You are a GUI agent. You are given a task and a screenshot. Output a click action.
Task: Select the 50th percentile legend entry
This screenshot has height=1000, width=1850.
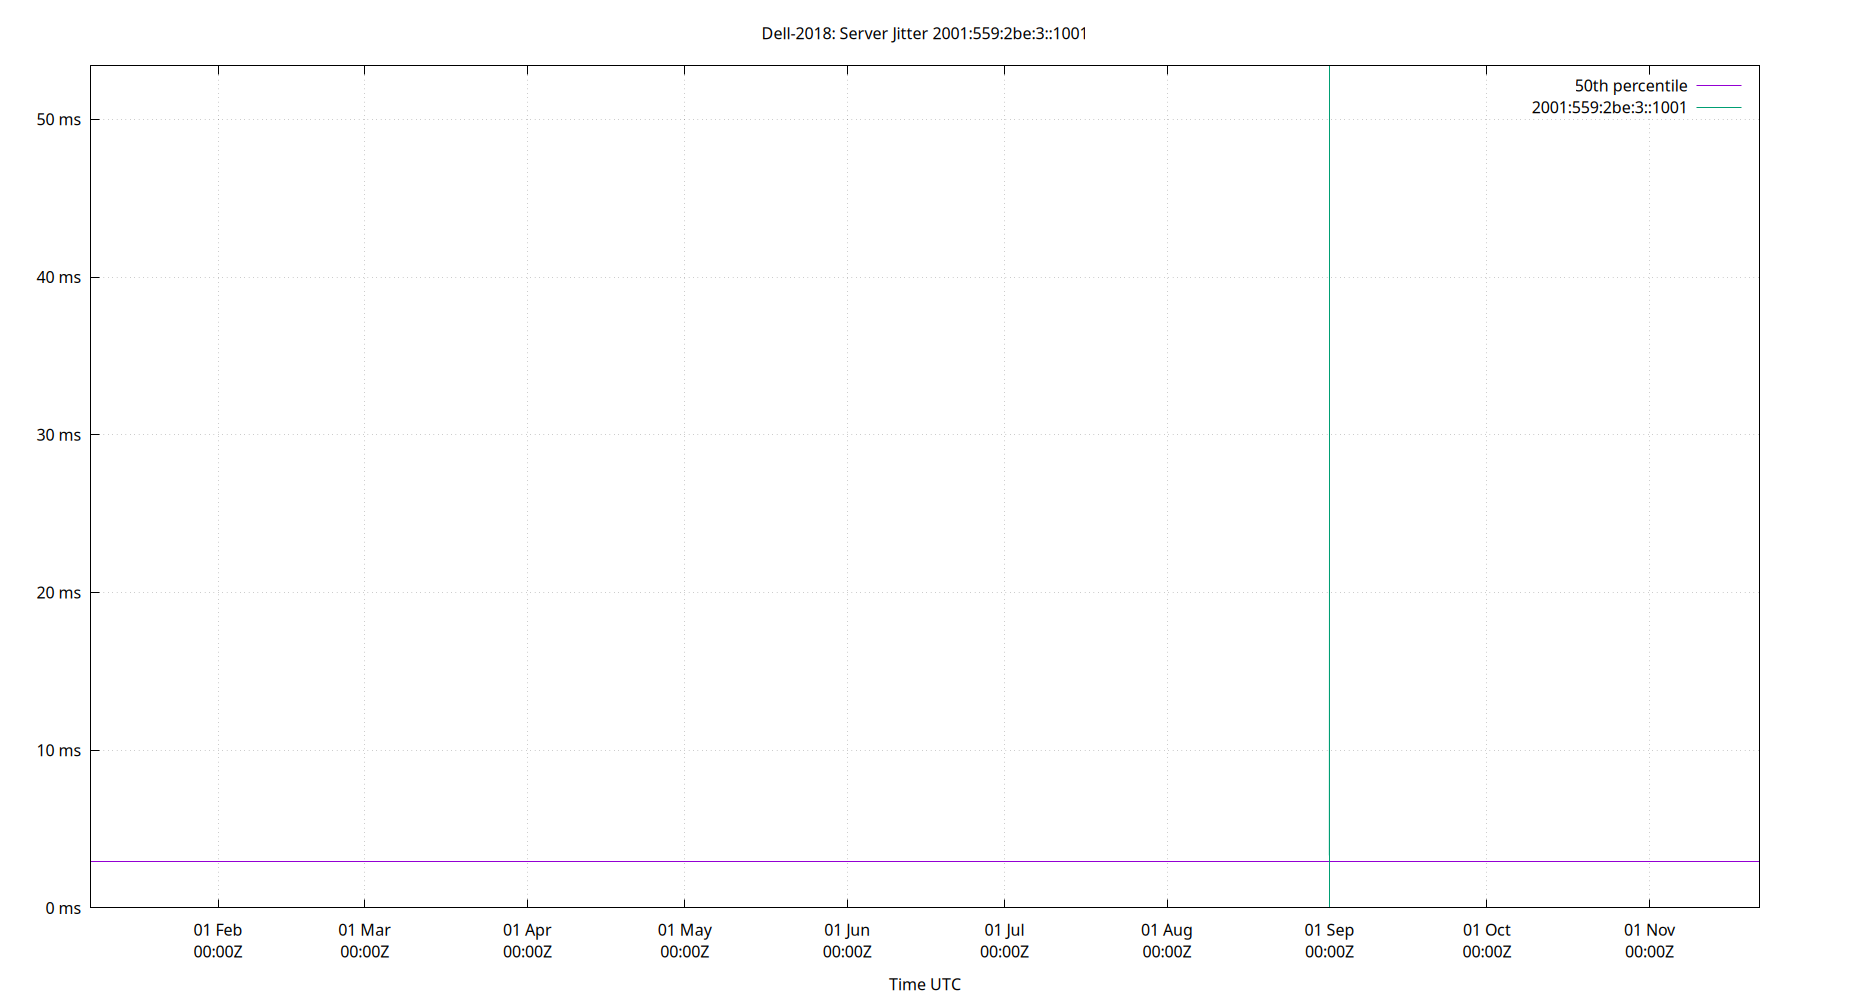click(x=1630, y=85)
